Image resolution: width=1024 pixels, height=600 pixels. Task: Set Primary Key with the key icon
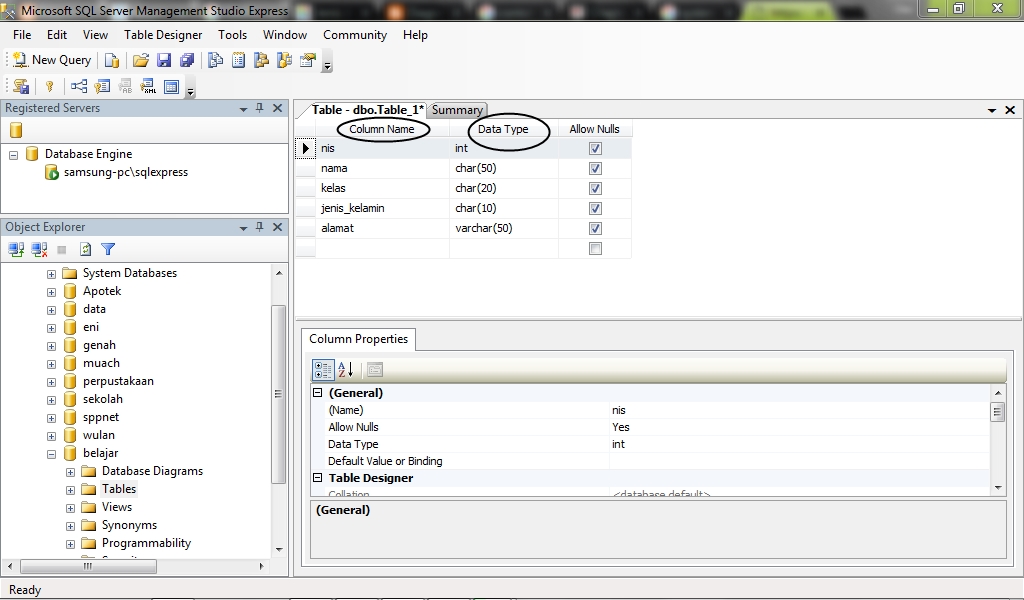pos(50,86)
